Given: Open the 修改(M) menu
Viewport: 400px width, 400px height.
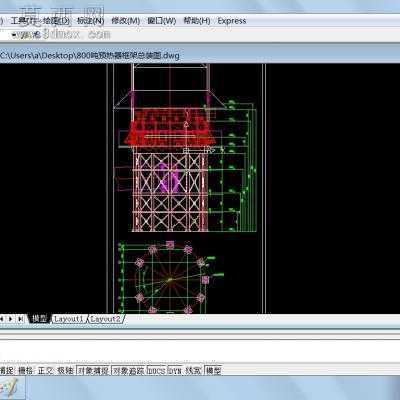Looking at the screenshot, I should [125, 21].
